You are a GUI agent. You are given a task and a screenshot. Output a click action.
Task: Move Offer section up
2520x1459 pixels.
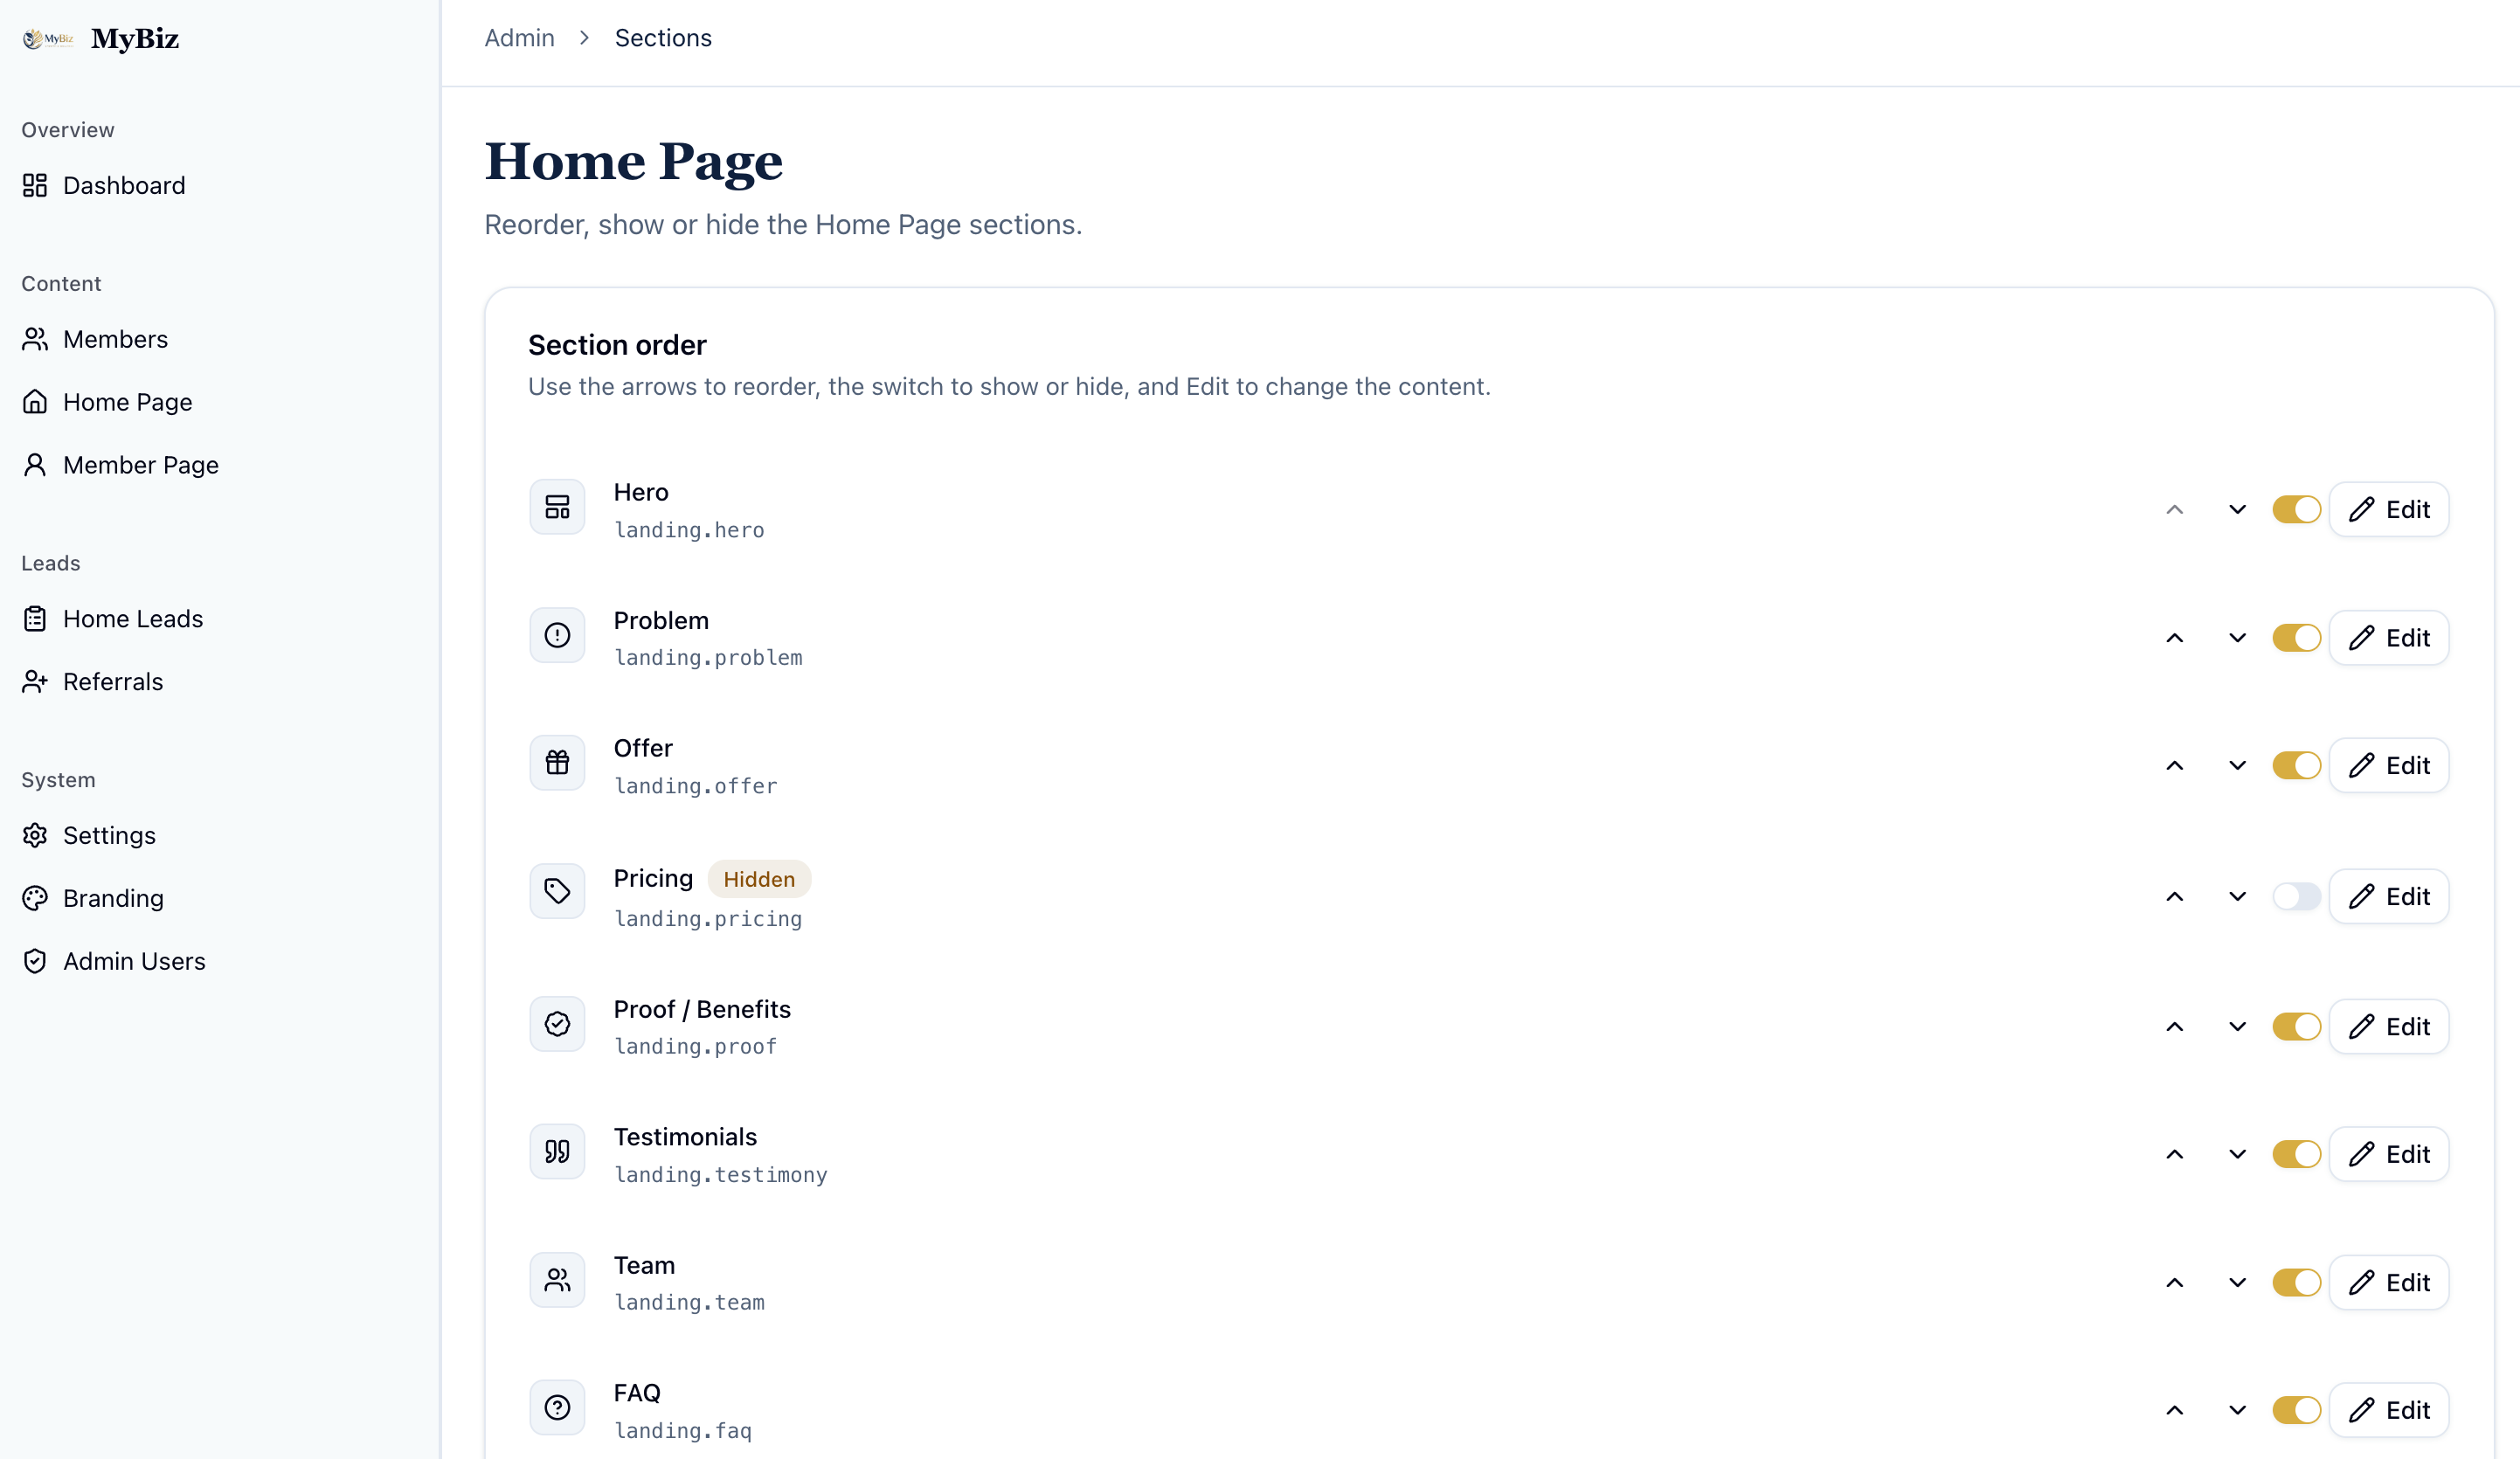[x=2175, y=766]
